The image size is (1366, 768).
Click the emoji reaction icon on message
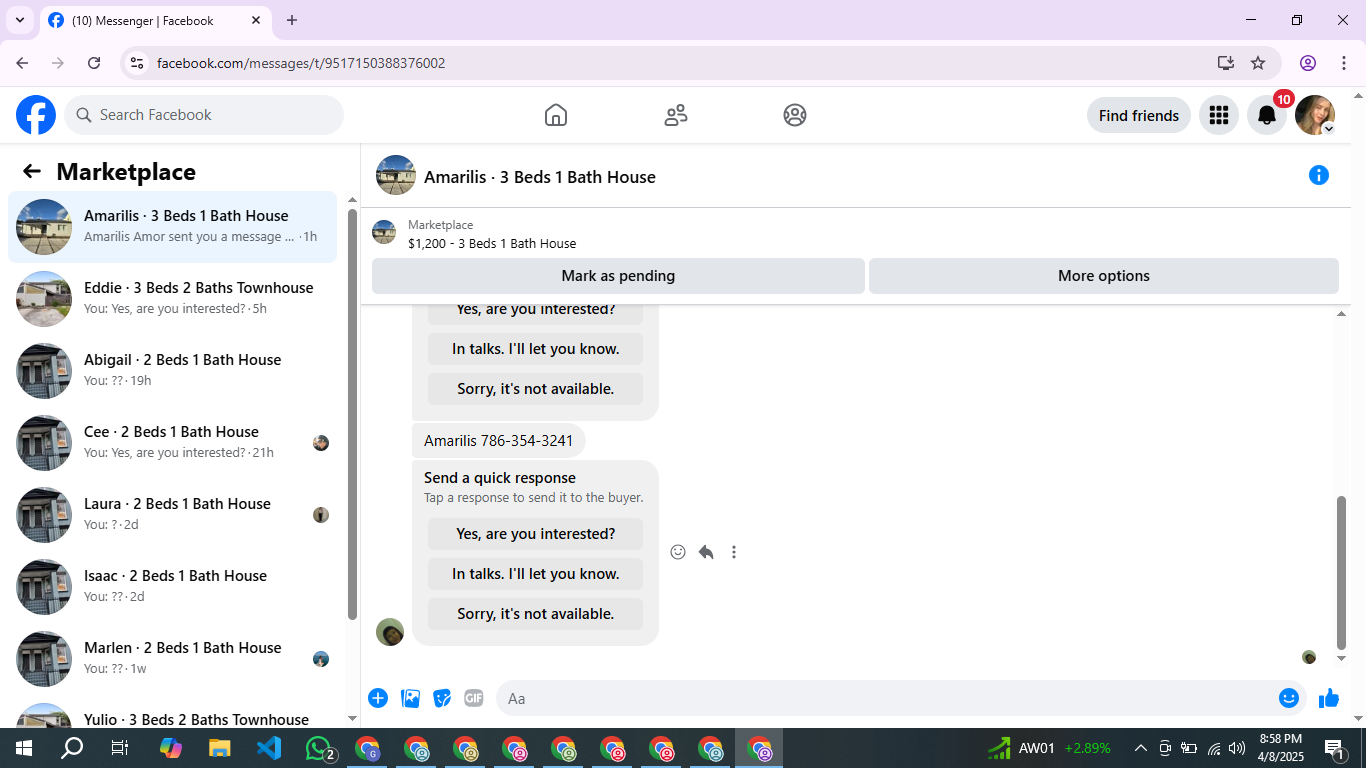click(678, 552)
